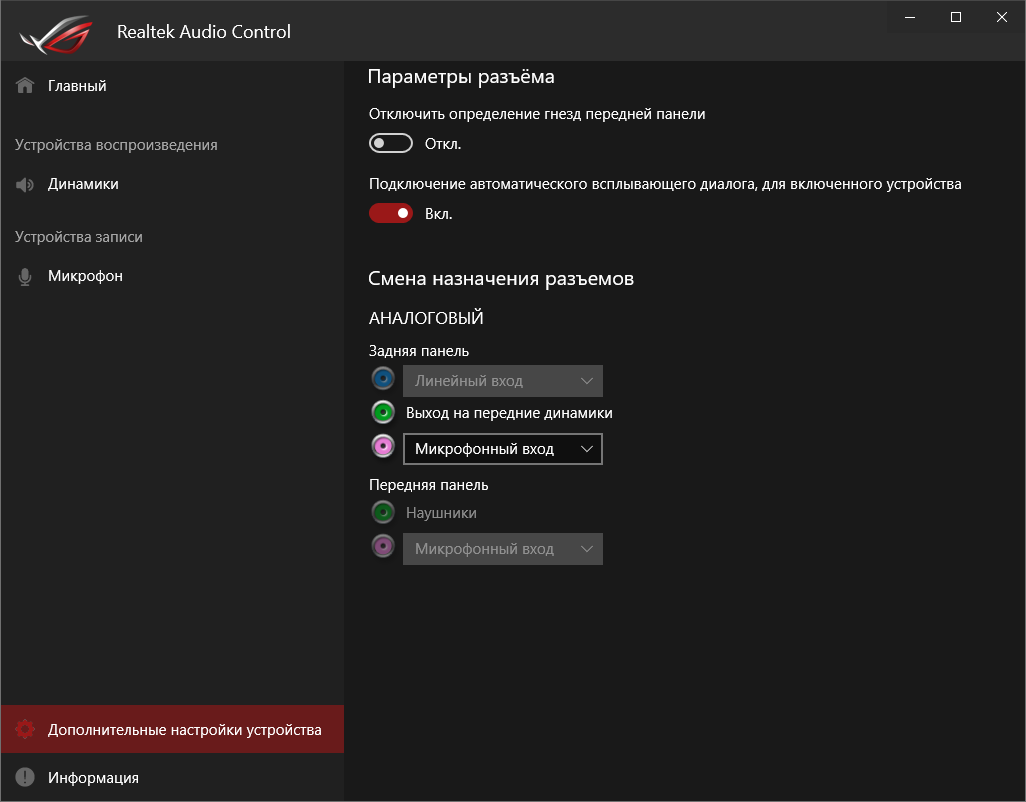Click Смена назначения разъемов heading
This screenshot has height=802, width=1026.
tap(501, 279)
